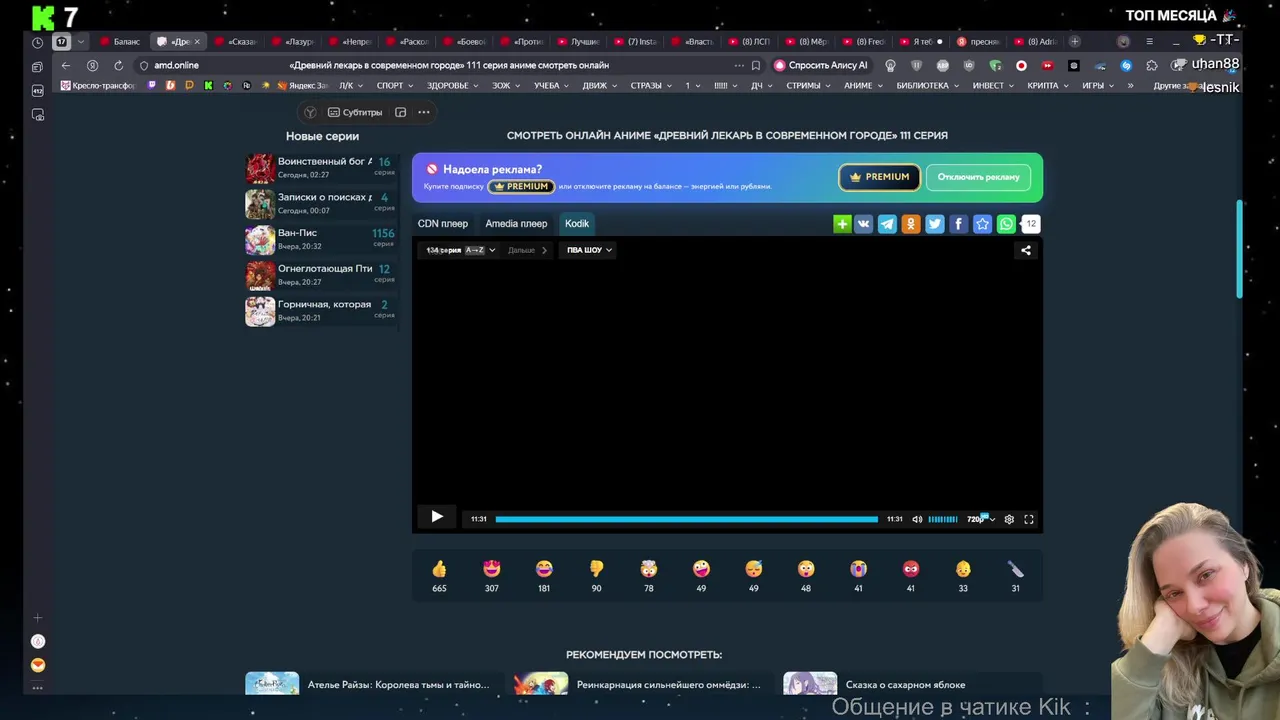Share to Telegram
The image size is (1280, 720).
point(887,224)
